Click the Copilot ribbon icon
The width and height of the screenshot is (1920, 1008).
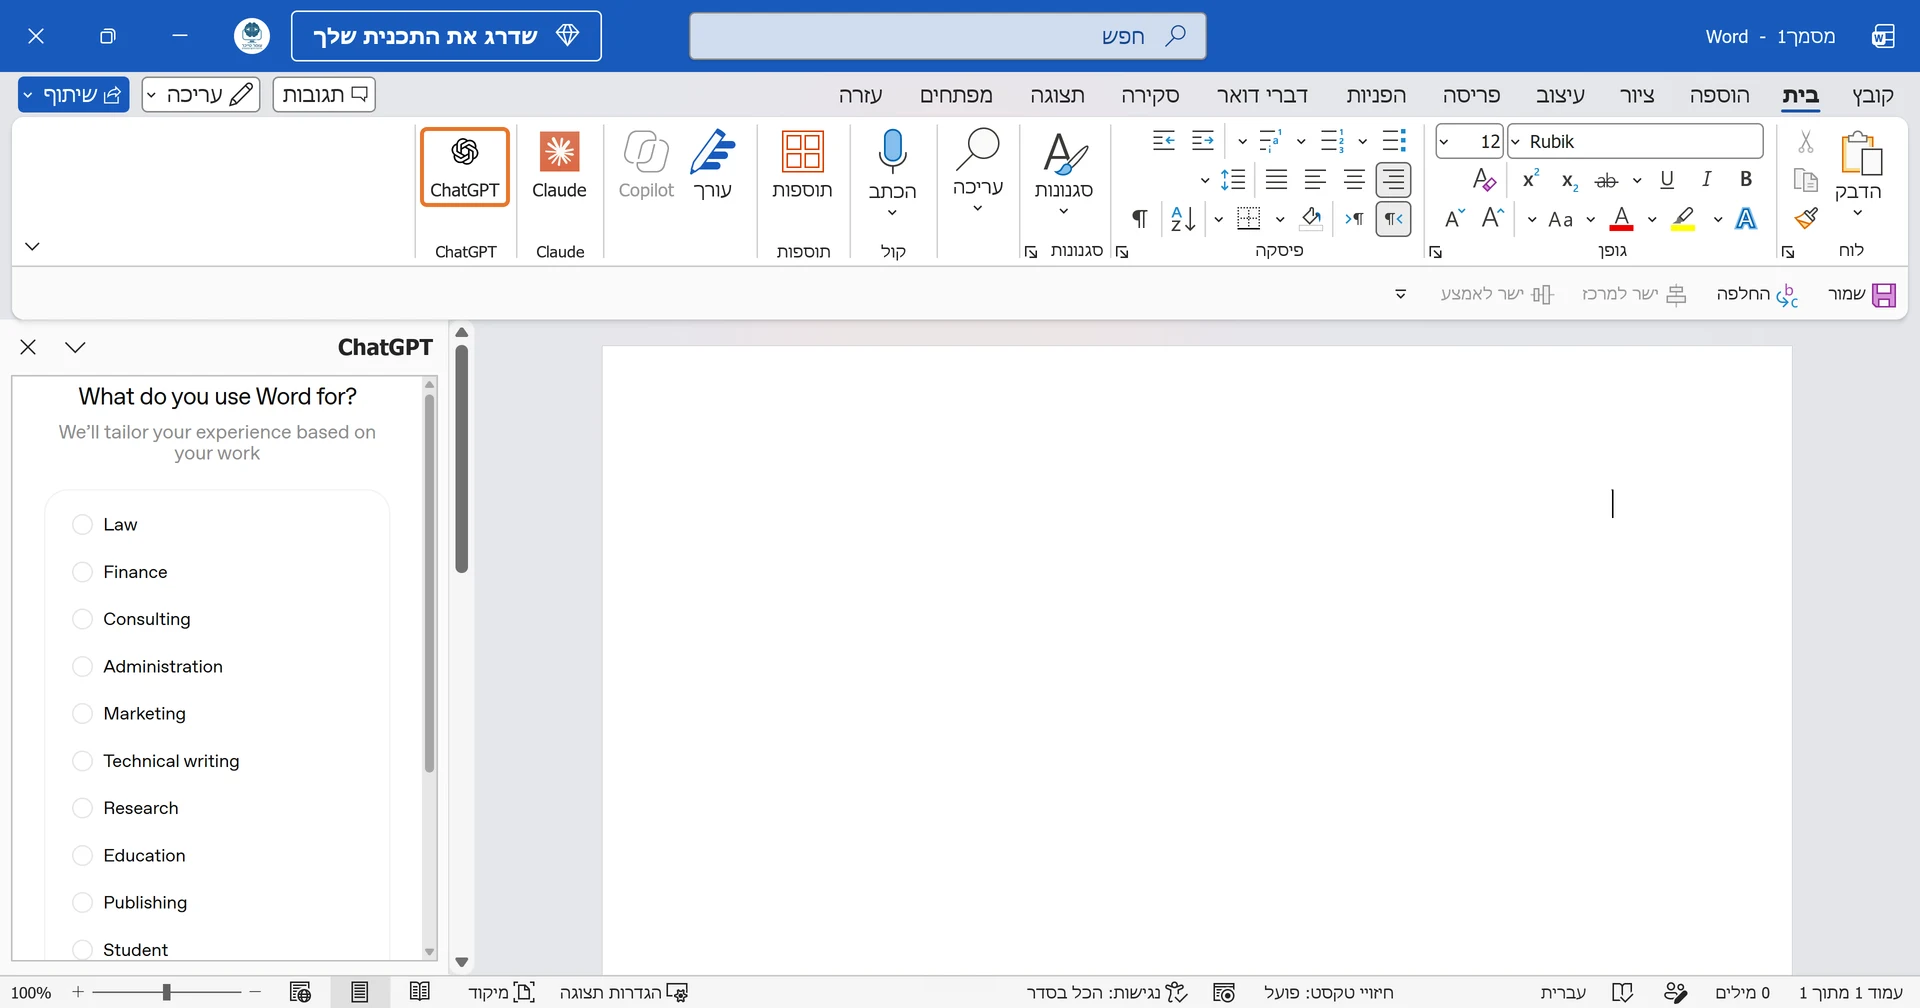(x=646, y=166)
